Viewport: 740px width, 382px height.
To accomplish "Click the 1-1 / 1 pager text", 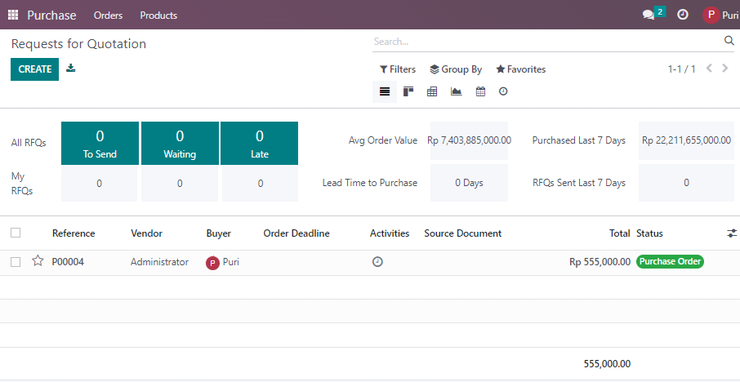I will click(681, 69).
